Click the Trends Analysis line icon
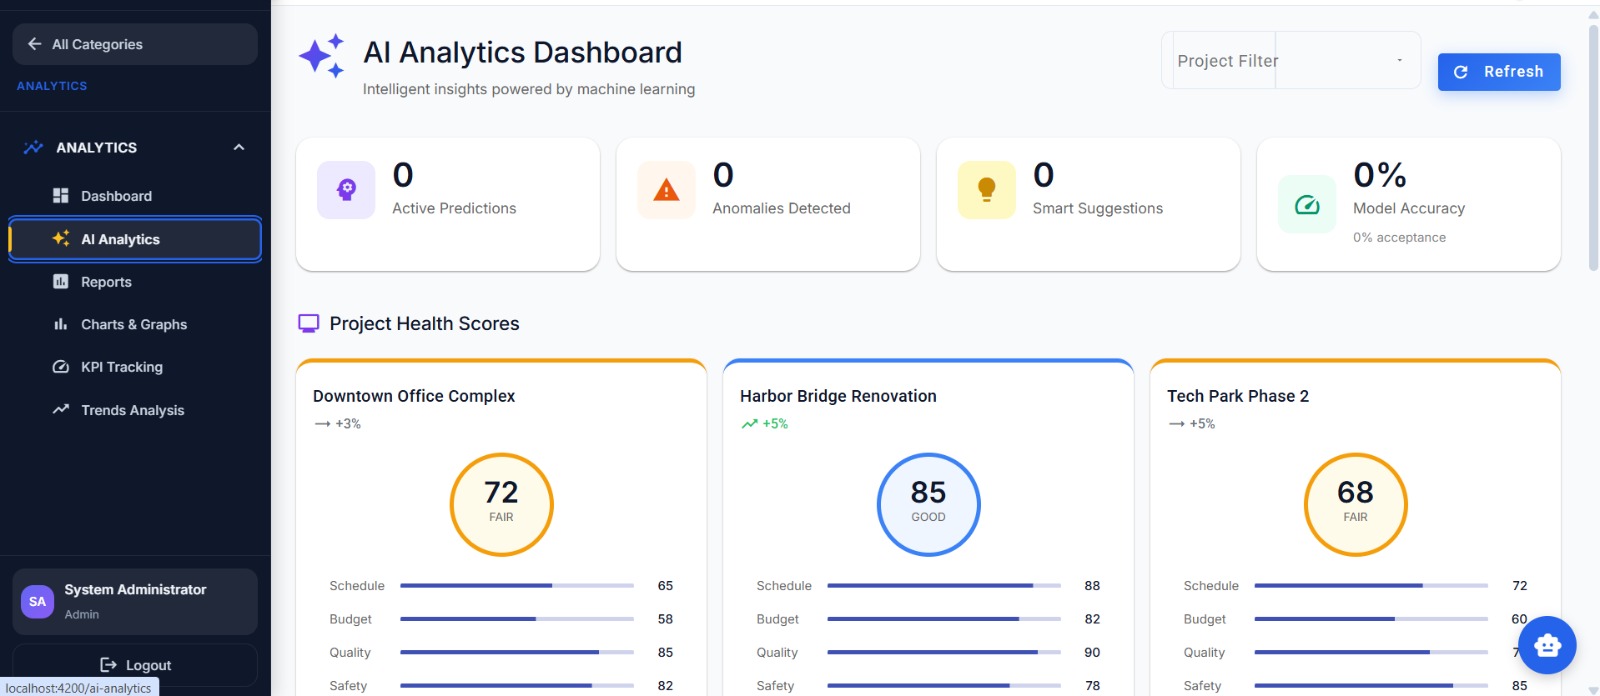This screenshot has width=1600, height=696. pos(61,409)
